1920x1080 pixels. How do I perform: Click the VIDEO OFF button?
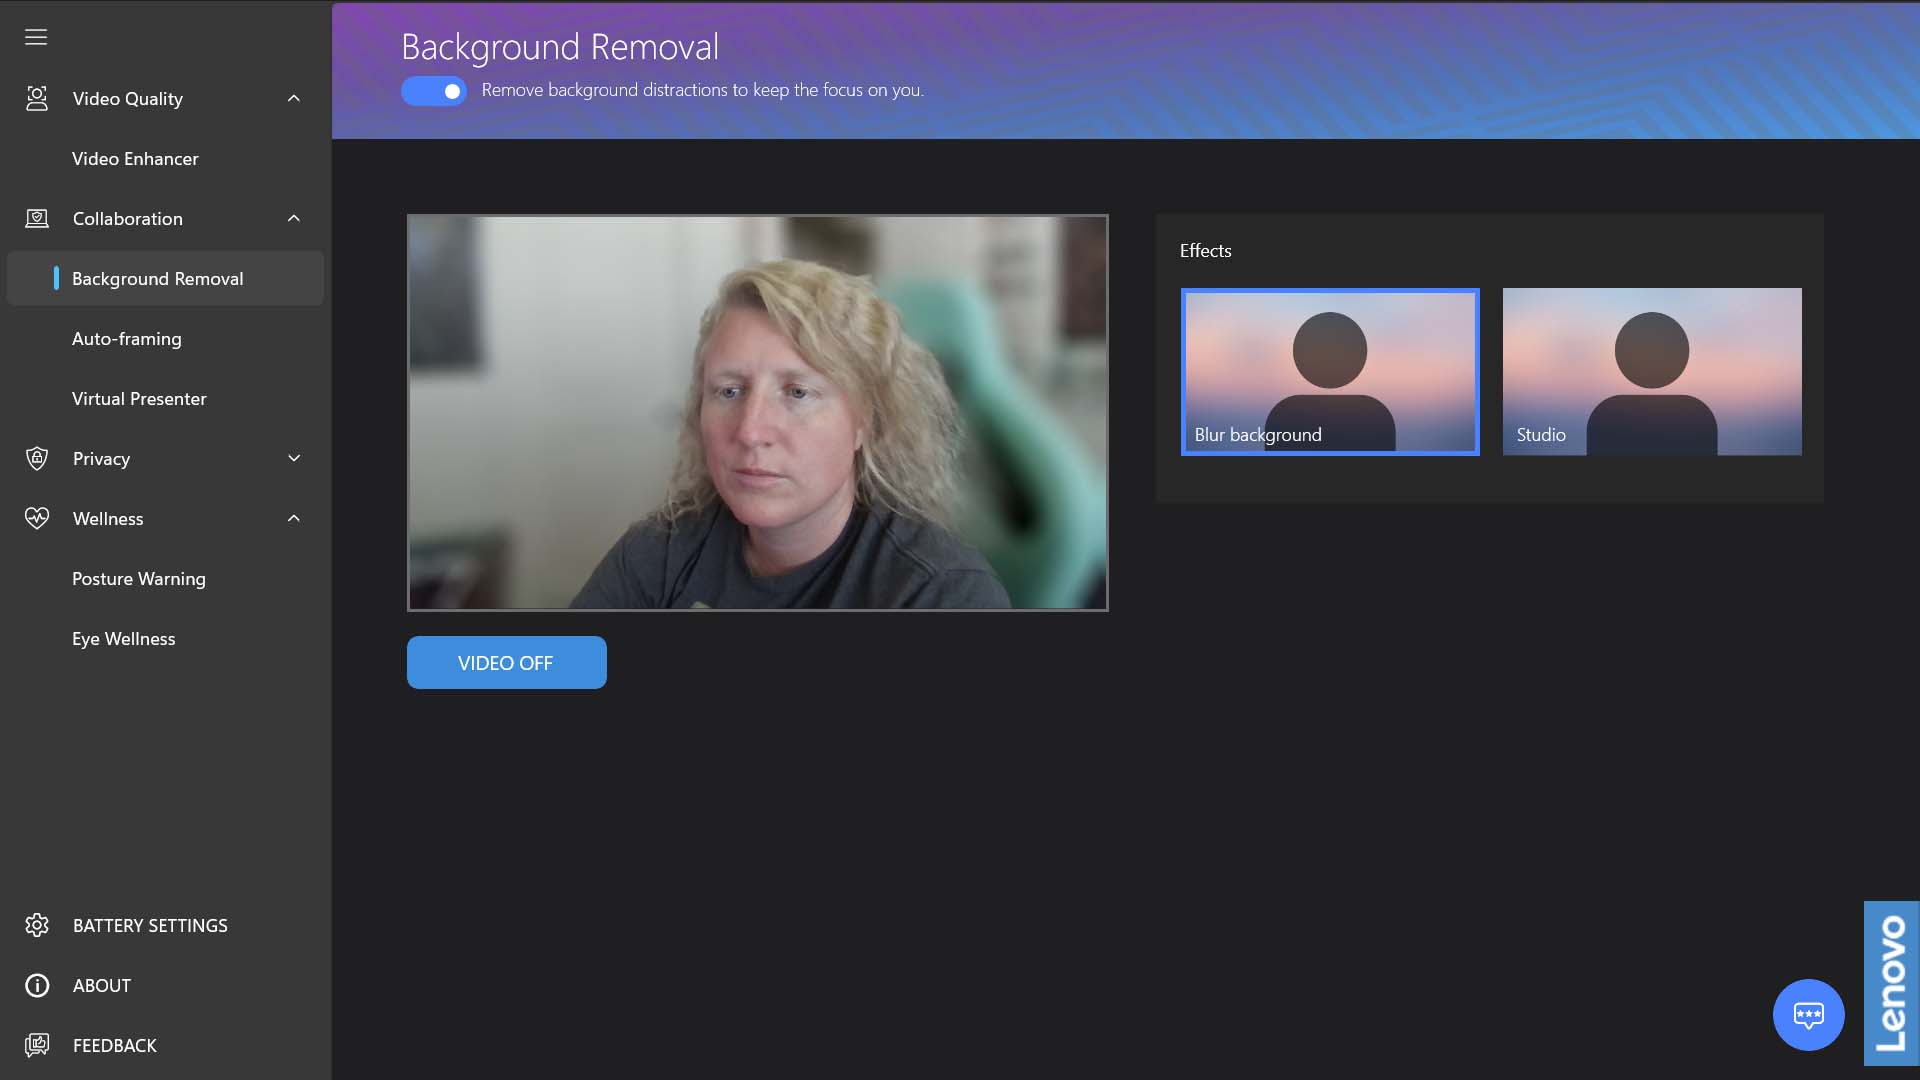(x=506, y=662)
